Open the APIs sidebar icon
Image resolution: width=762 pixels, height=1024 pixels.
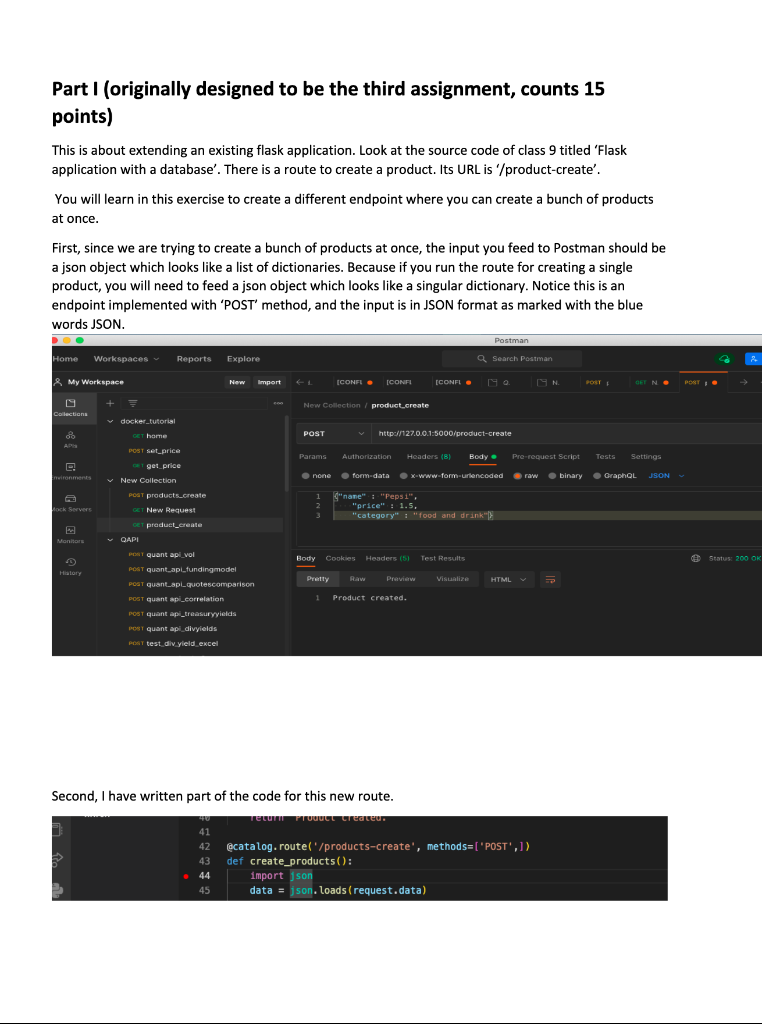(x=71, y=439)
